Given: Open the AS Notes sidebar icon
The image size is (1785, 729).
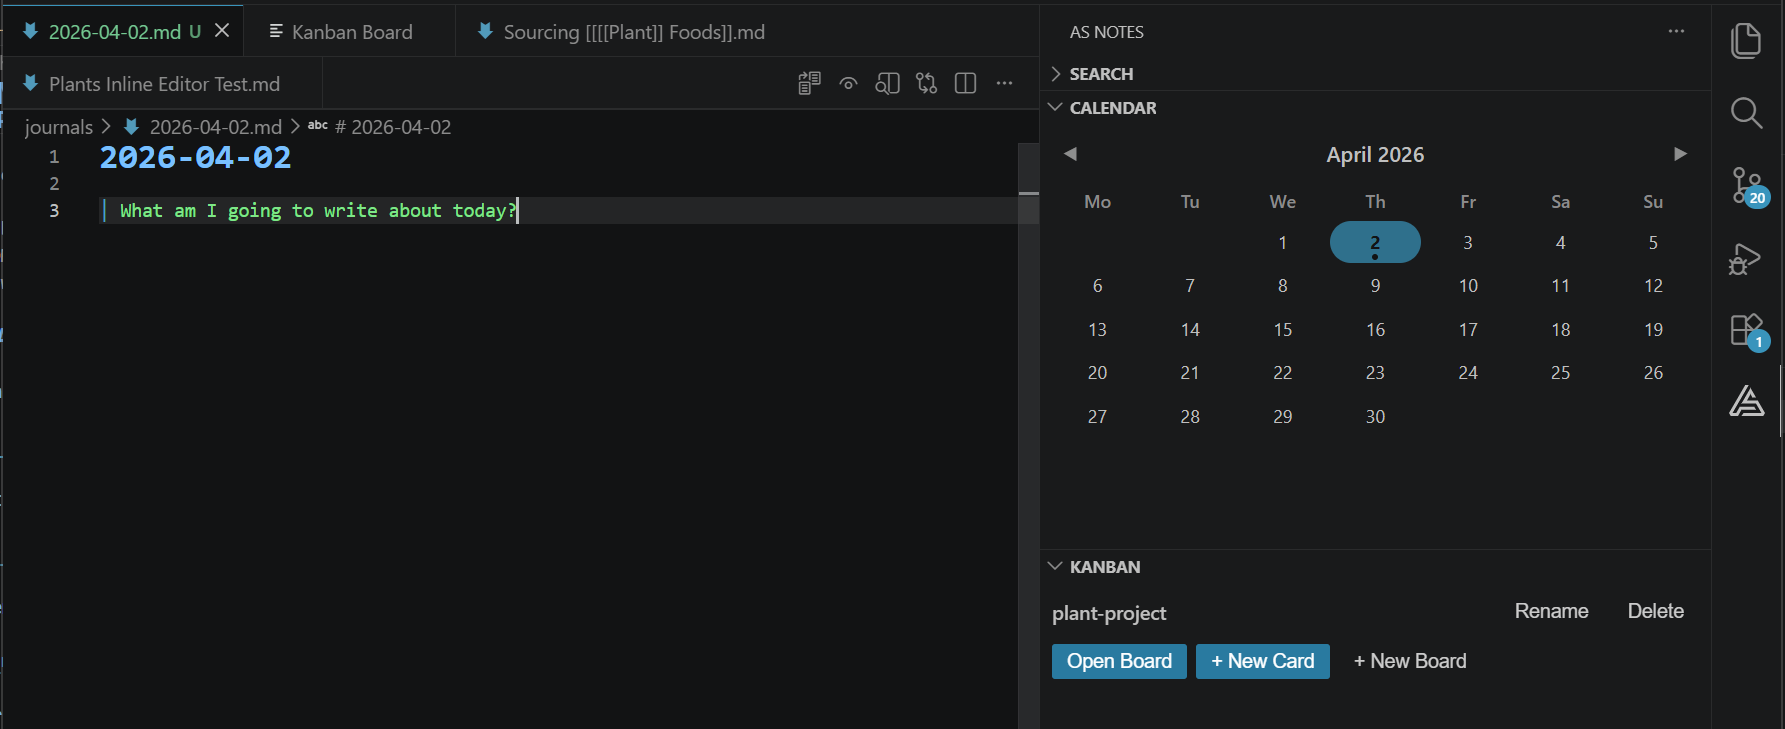Looking at the screenshot, I should pos(1746,401).
